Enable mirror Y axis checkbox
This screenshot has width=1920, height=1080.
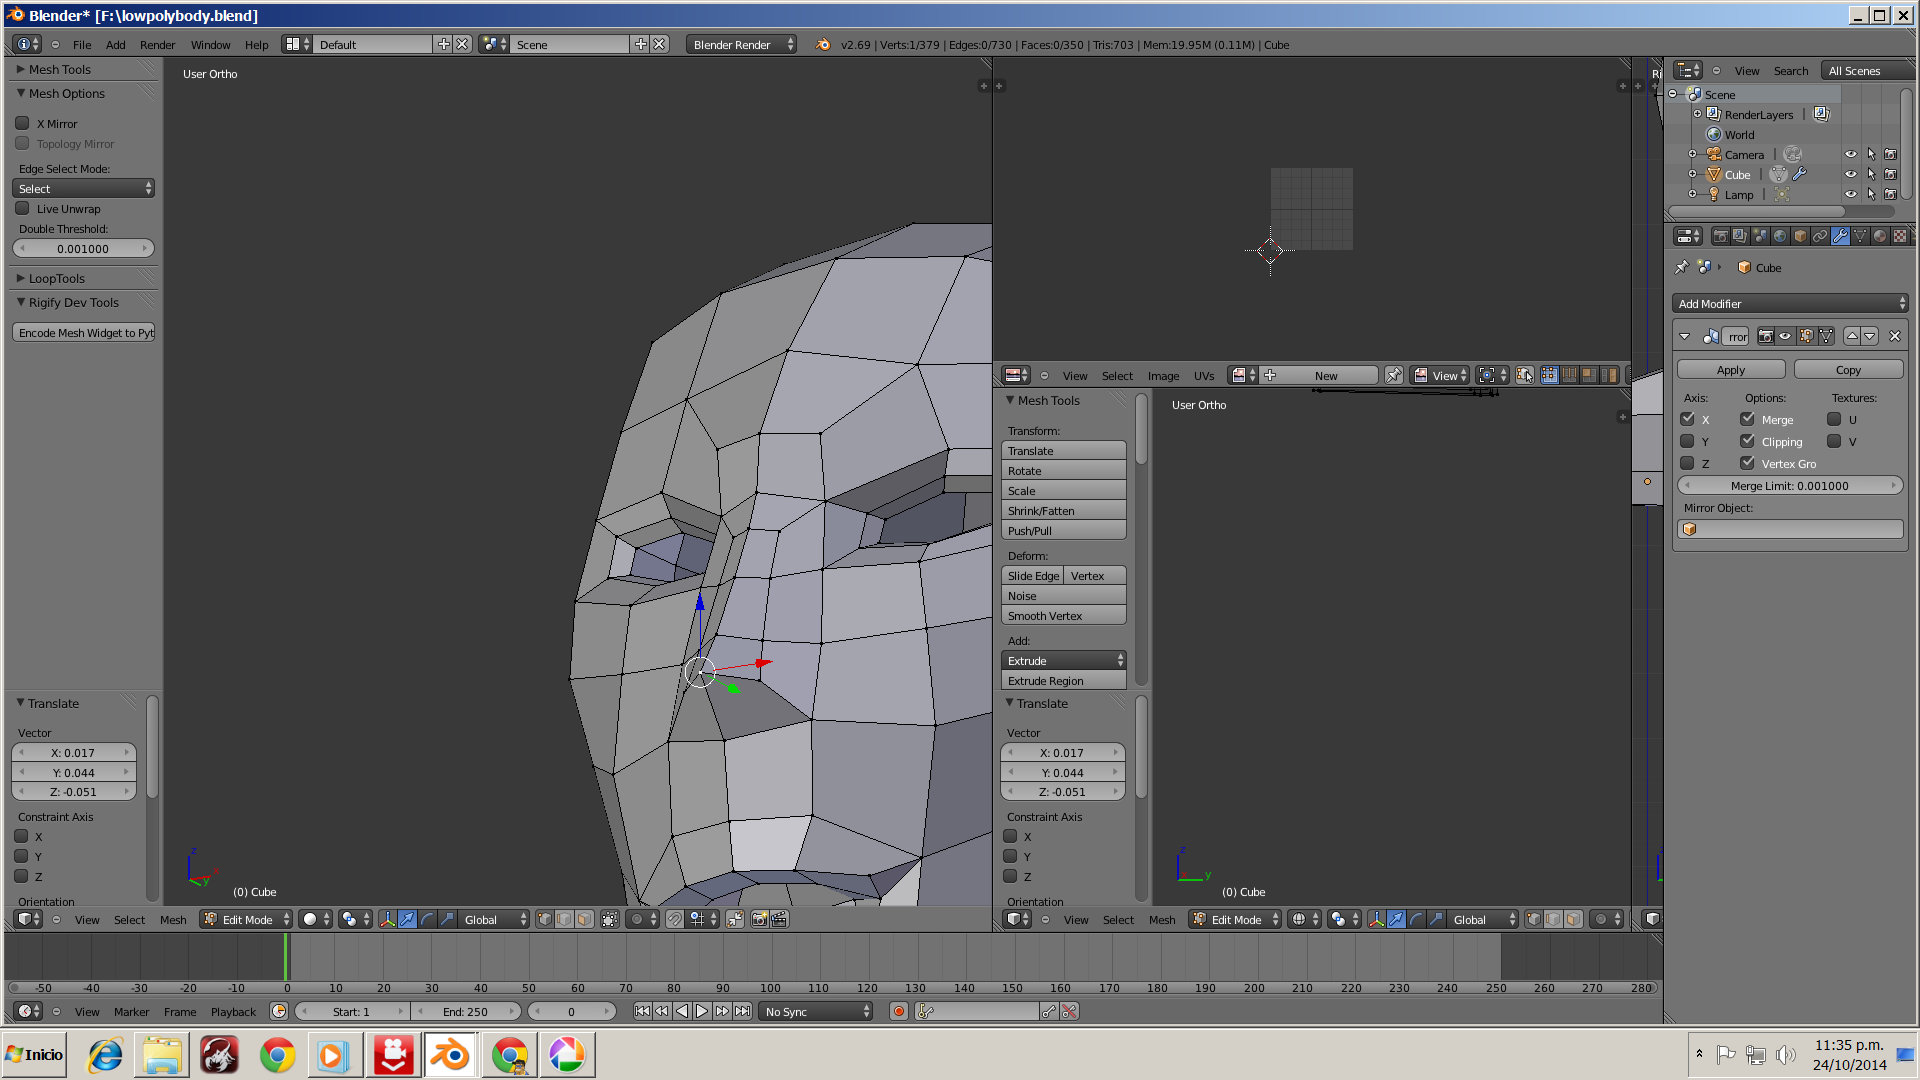click(x=1687, y=441)
